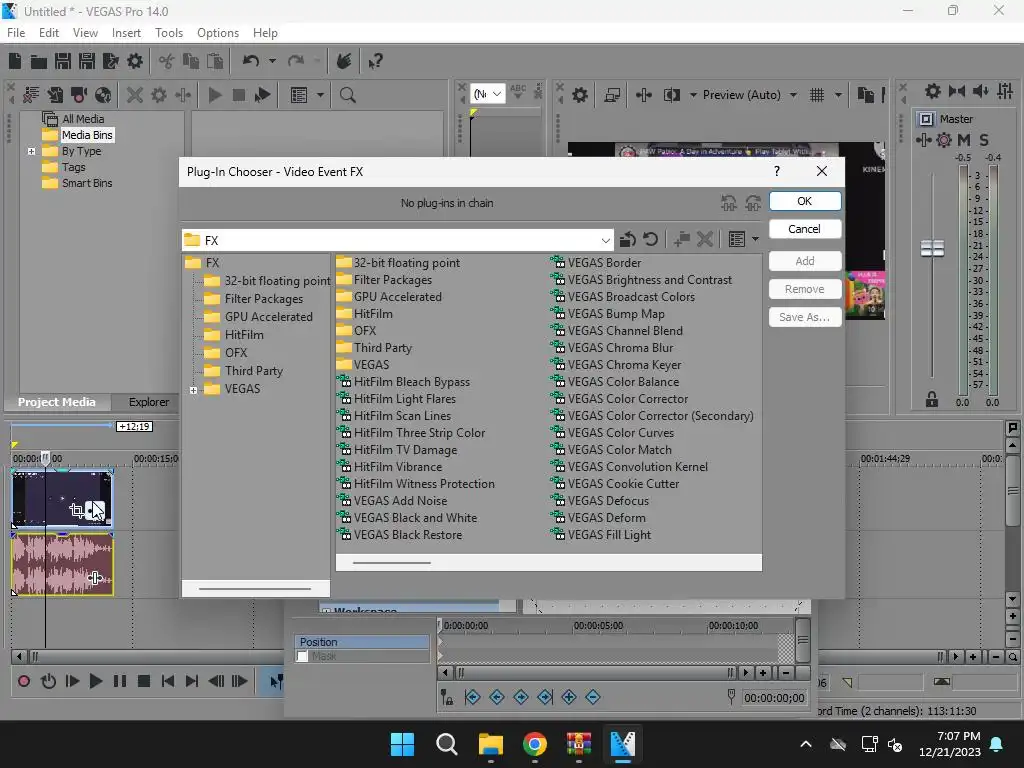Open the Split Screen View dropdown arrow

pyautogui.click(x=693, y=95)
